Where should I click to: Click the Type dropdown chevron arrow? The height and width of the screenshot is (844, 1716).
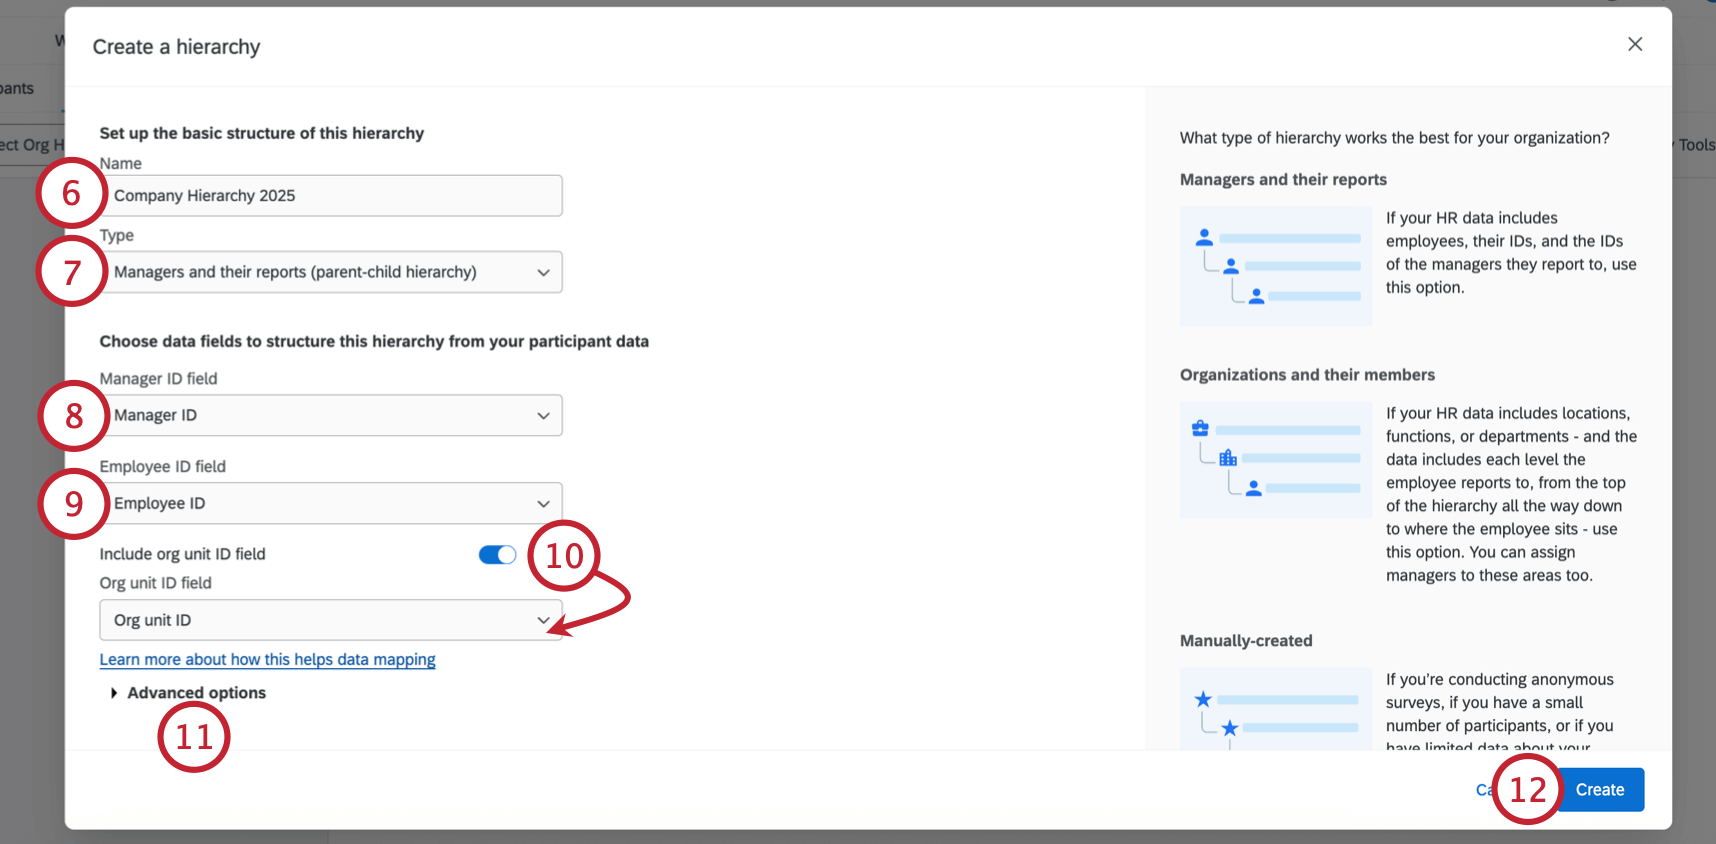pos(543,272)
